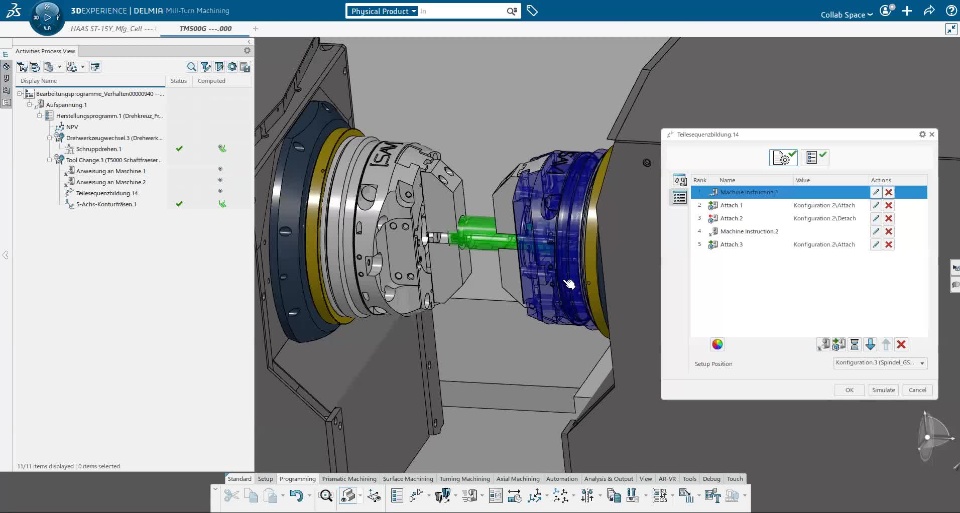Edit the Attach.1 row with pencil

(876, 205)
